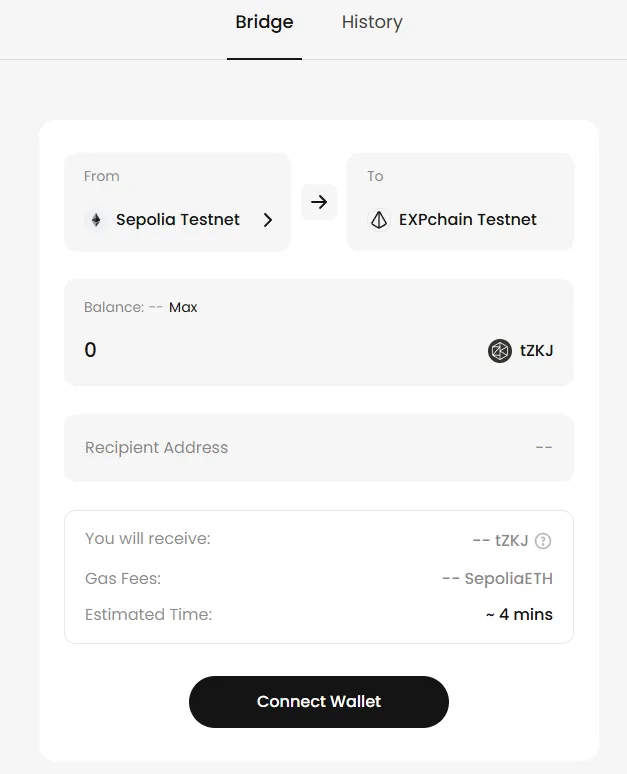Image resolution: width=627 pixels, height=774 pixels.
Task: Expand the Sepolia Testnet chevron
Action: (268, 220)
